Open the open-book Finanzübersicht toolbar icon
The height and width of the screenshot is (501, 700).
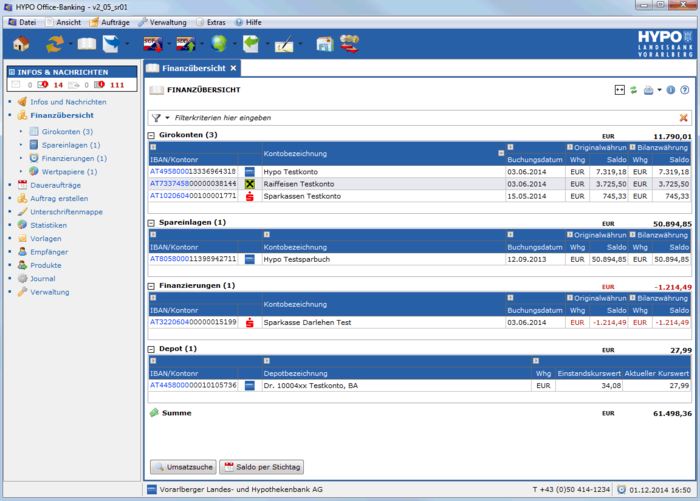pos(87,44)
